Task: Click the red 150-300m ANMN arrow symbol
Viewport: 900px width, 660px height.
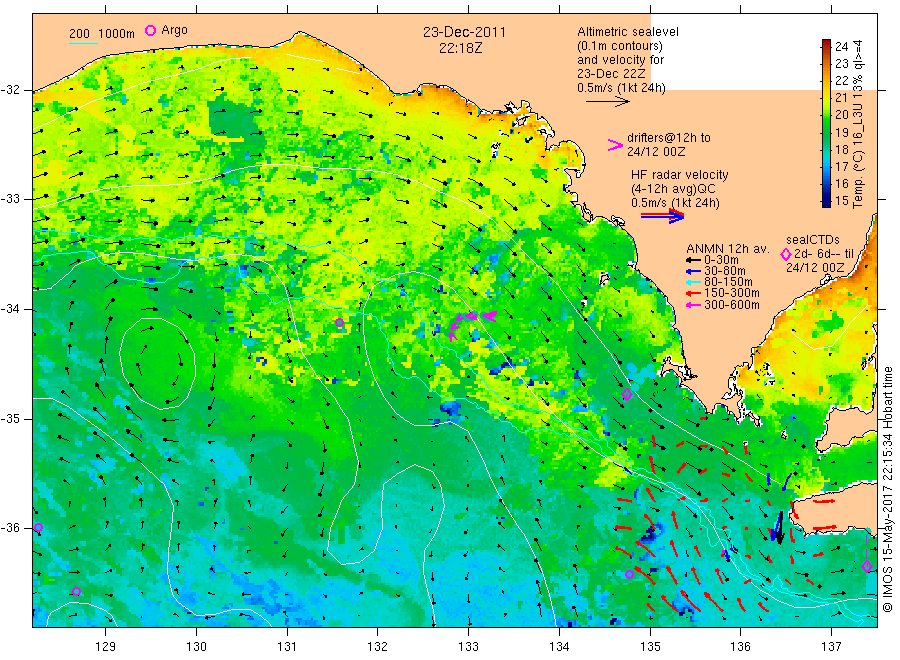Action: [693, 293]
